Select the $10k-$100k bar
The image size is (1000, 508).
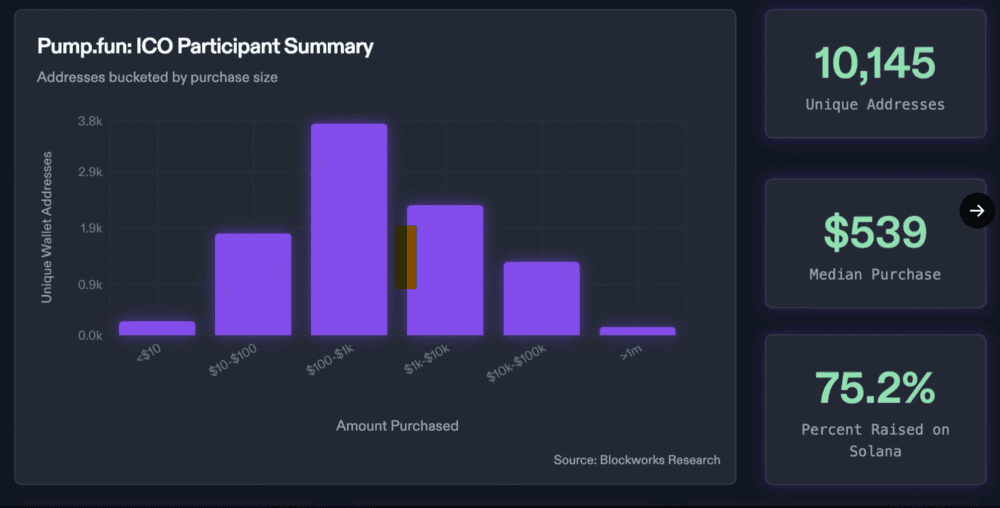541,298
